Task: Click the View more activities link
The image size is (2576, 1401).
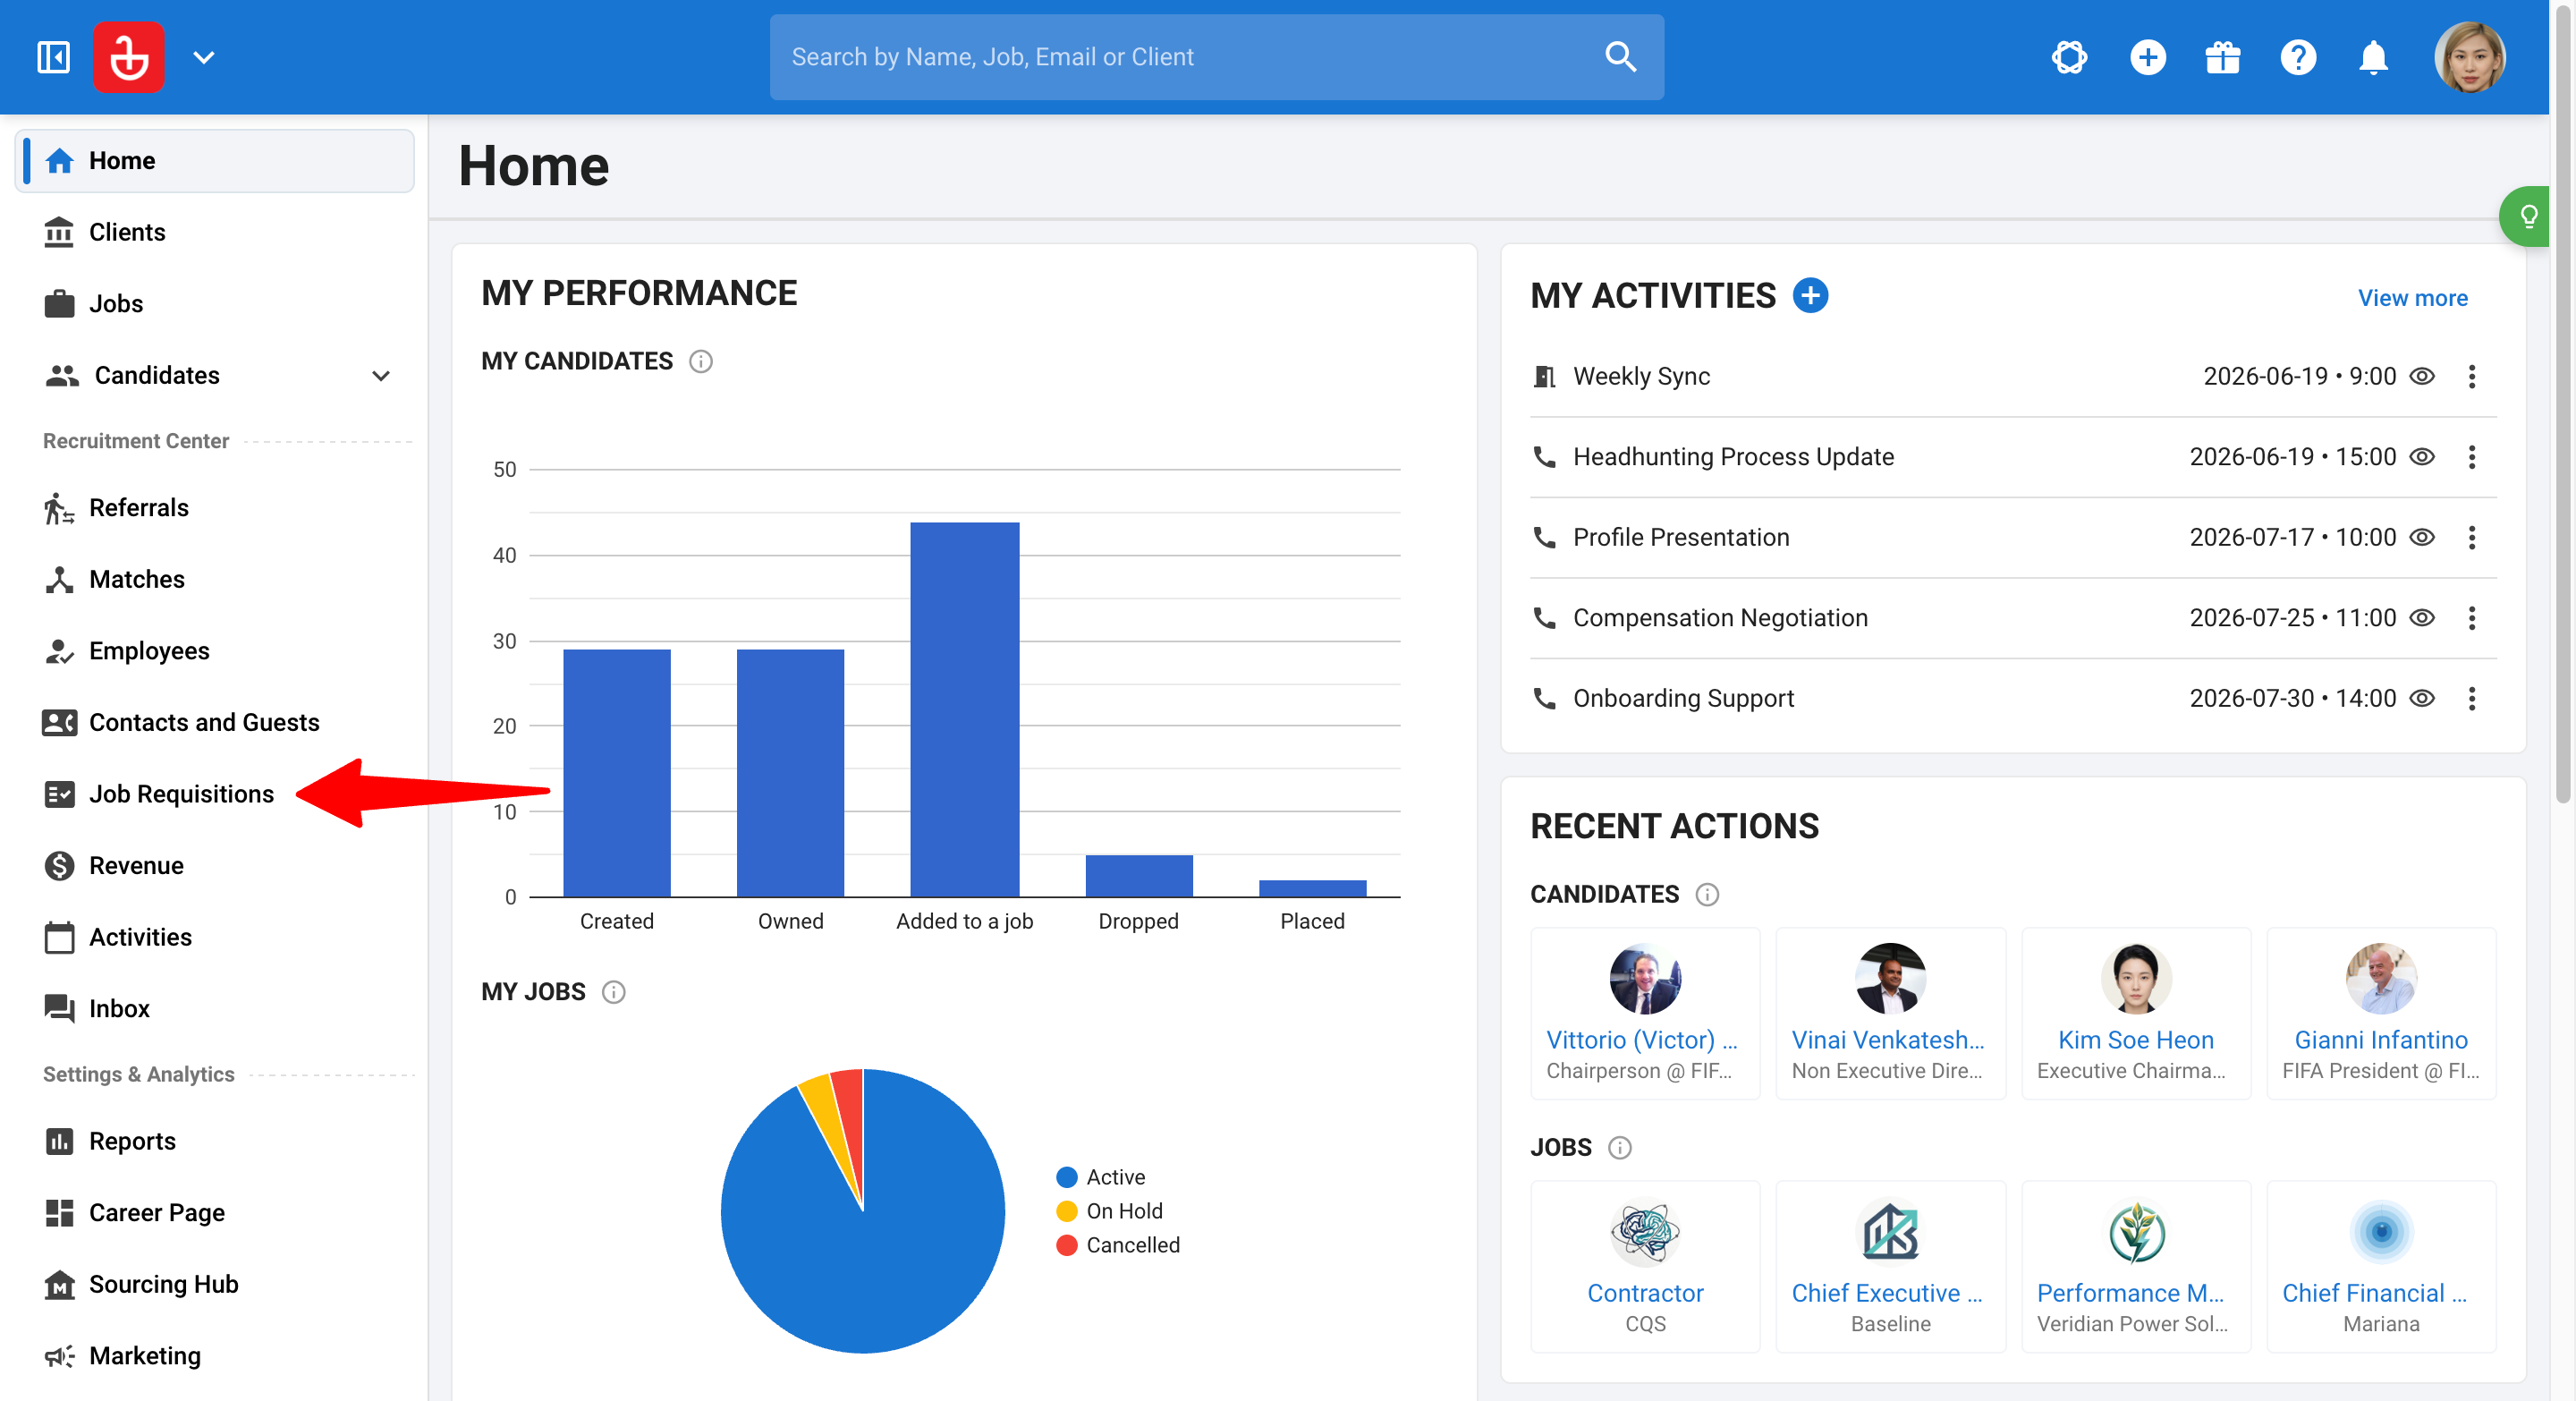Action: click(x=2412, y=298)
